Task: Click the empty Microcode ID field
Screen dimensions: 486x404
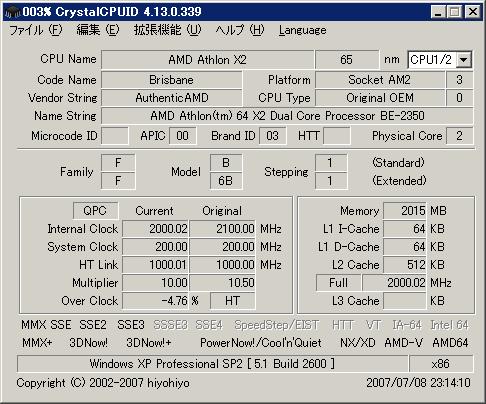Action: coord(115,136)
